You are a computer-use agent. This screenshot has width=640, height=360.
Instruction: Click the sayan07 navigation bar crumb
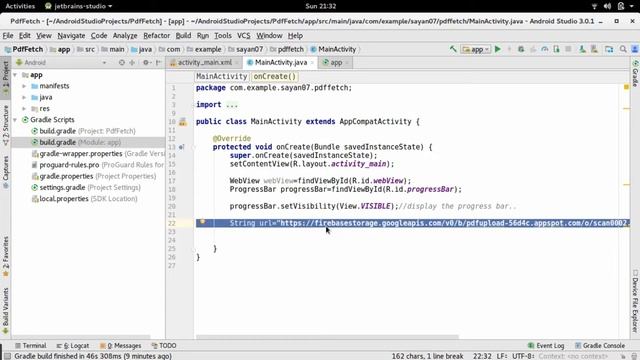(x=246, y=49)
